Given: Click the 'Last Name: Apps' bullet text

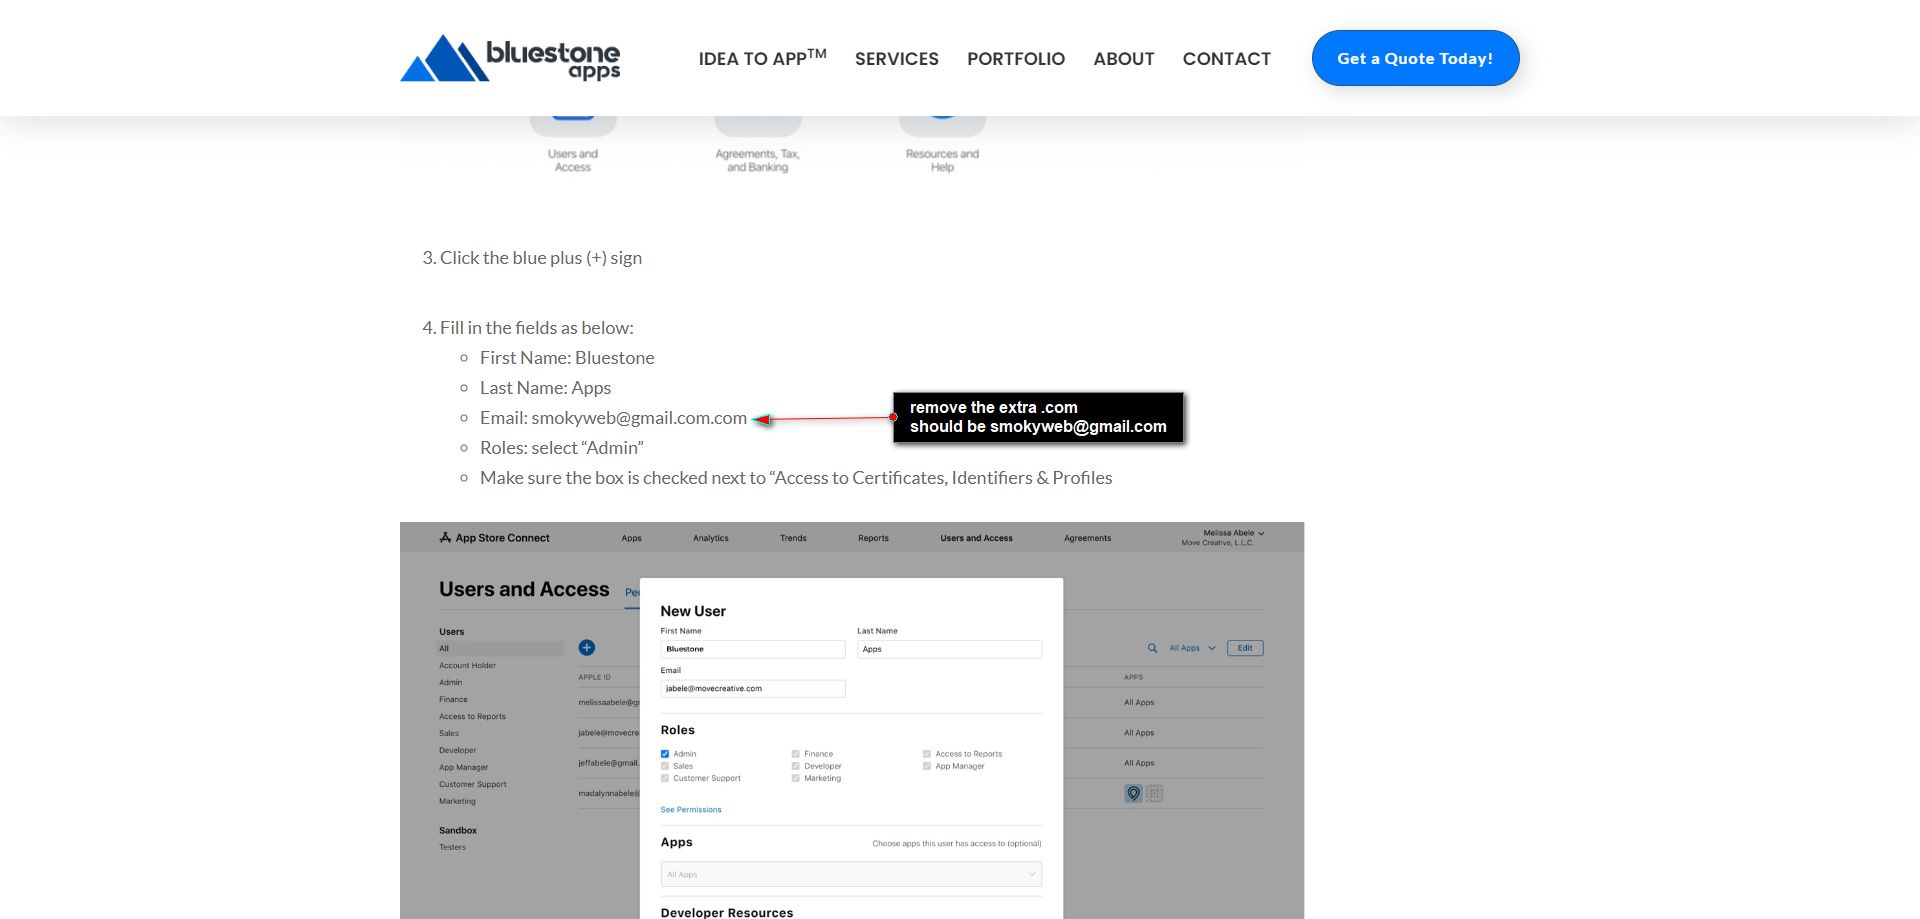Looking at the screenshot, I should click(x=545, y=388).
